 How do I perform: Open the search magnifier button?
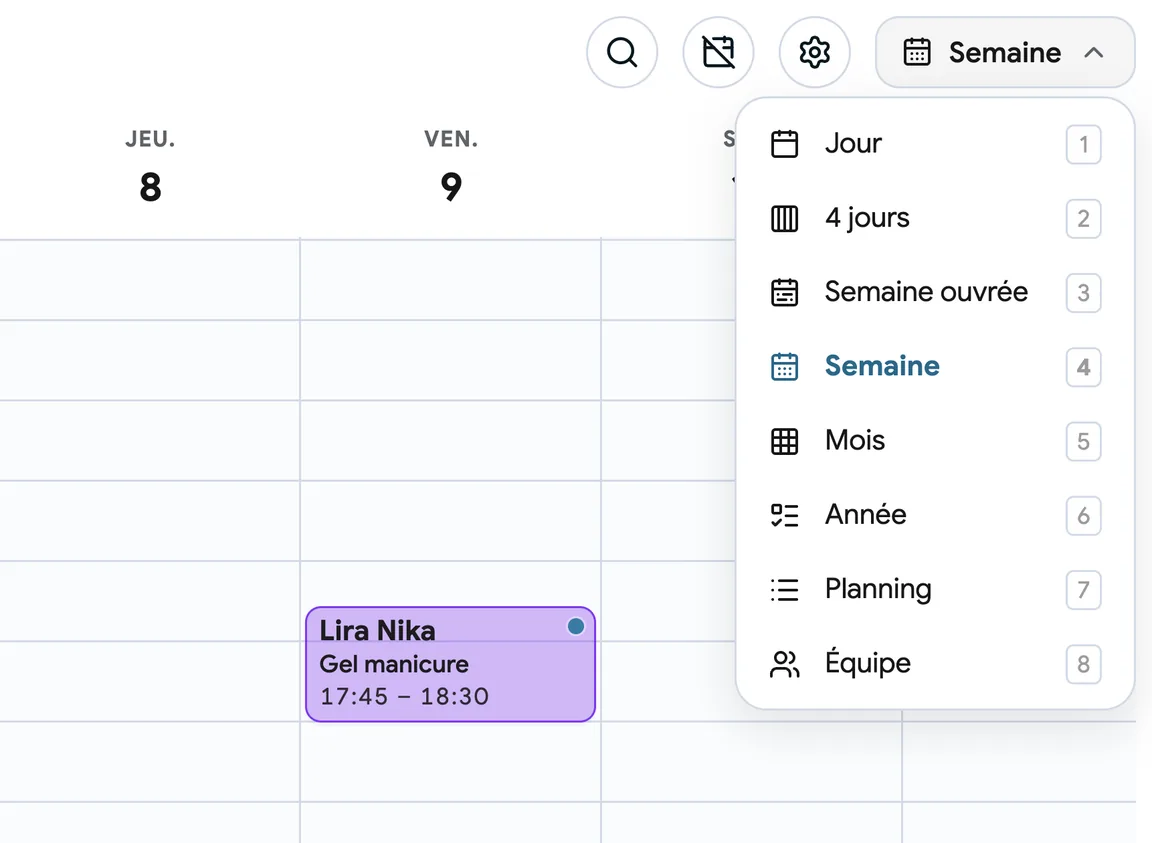pos(622,52)
